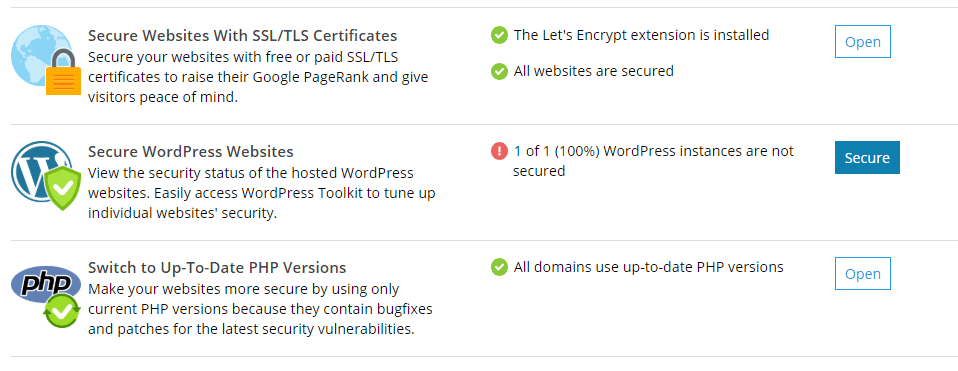Image resolution: width=958 pixels, height=371 pixels.
Task: Click the green check beside All websites secured
Action: [x=499, y=72]
